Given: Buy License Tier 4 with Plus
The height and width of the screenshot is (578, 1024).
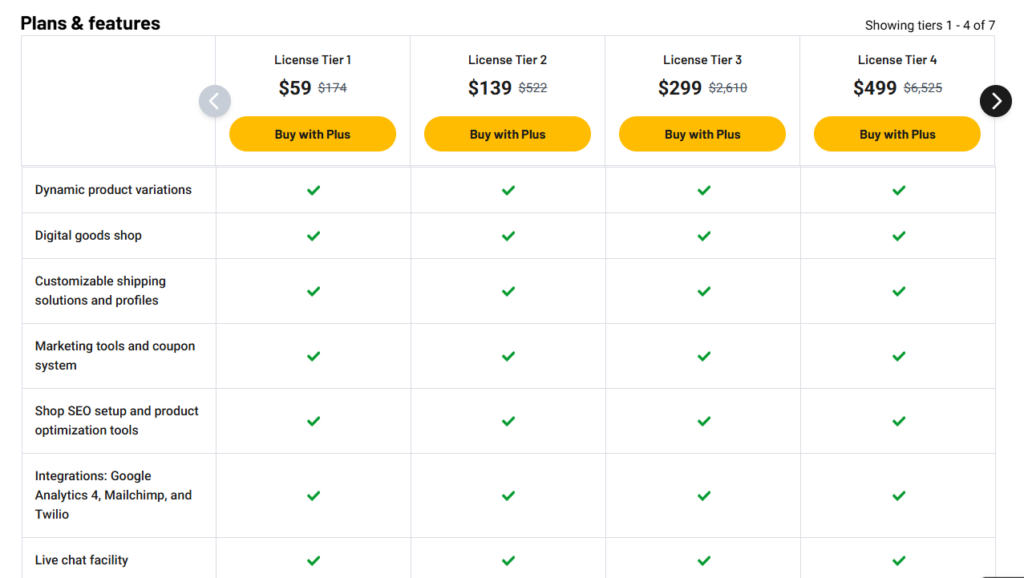Looking at the screenshot, I should 897,134.
